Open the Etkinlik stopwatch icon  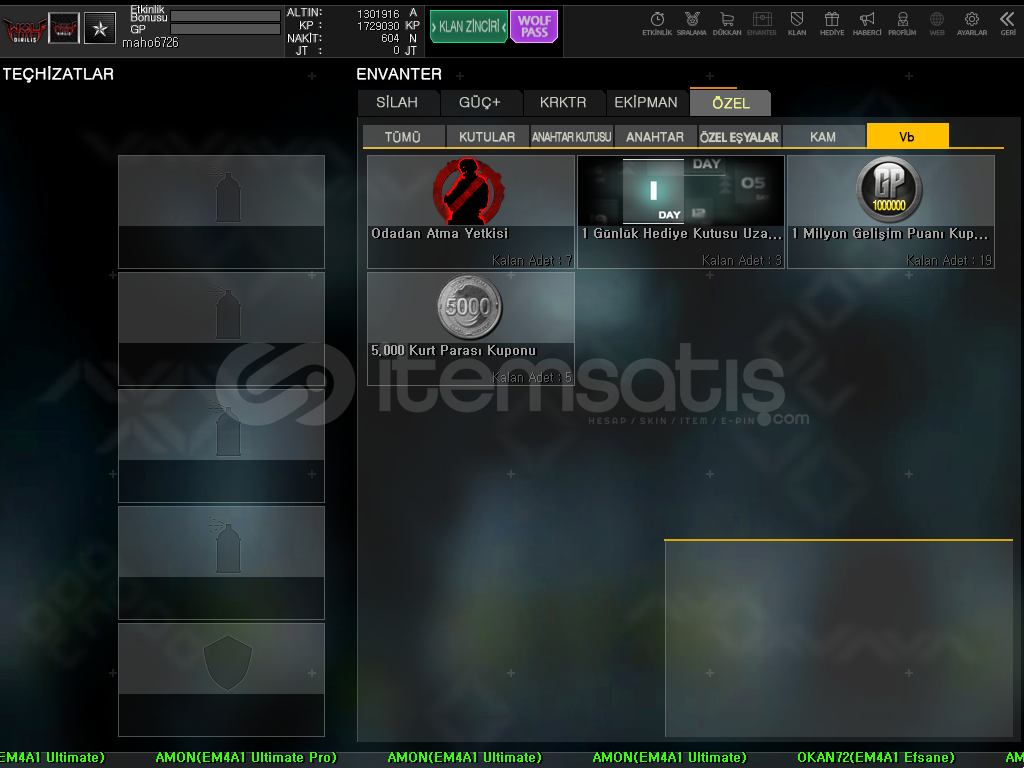coord(657,23)
